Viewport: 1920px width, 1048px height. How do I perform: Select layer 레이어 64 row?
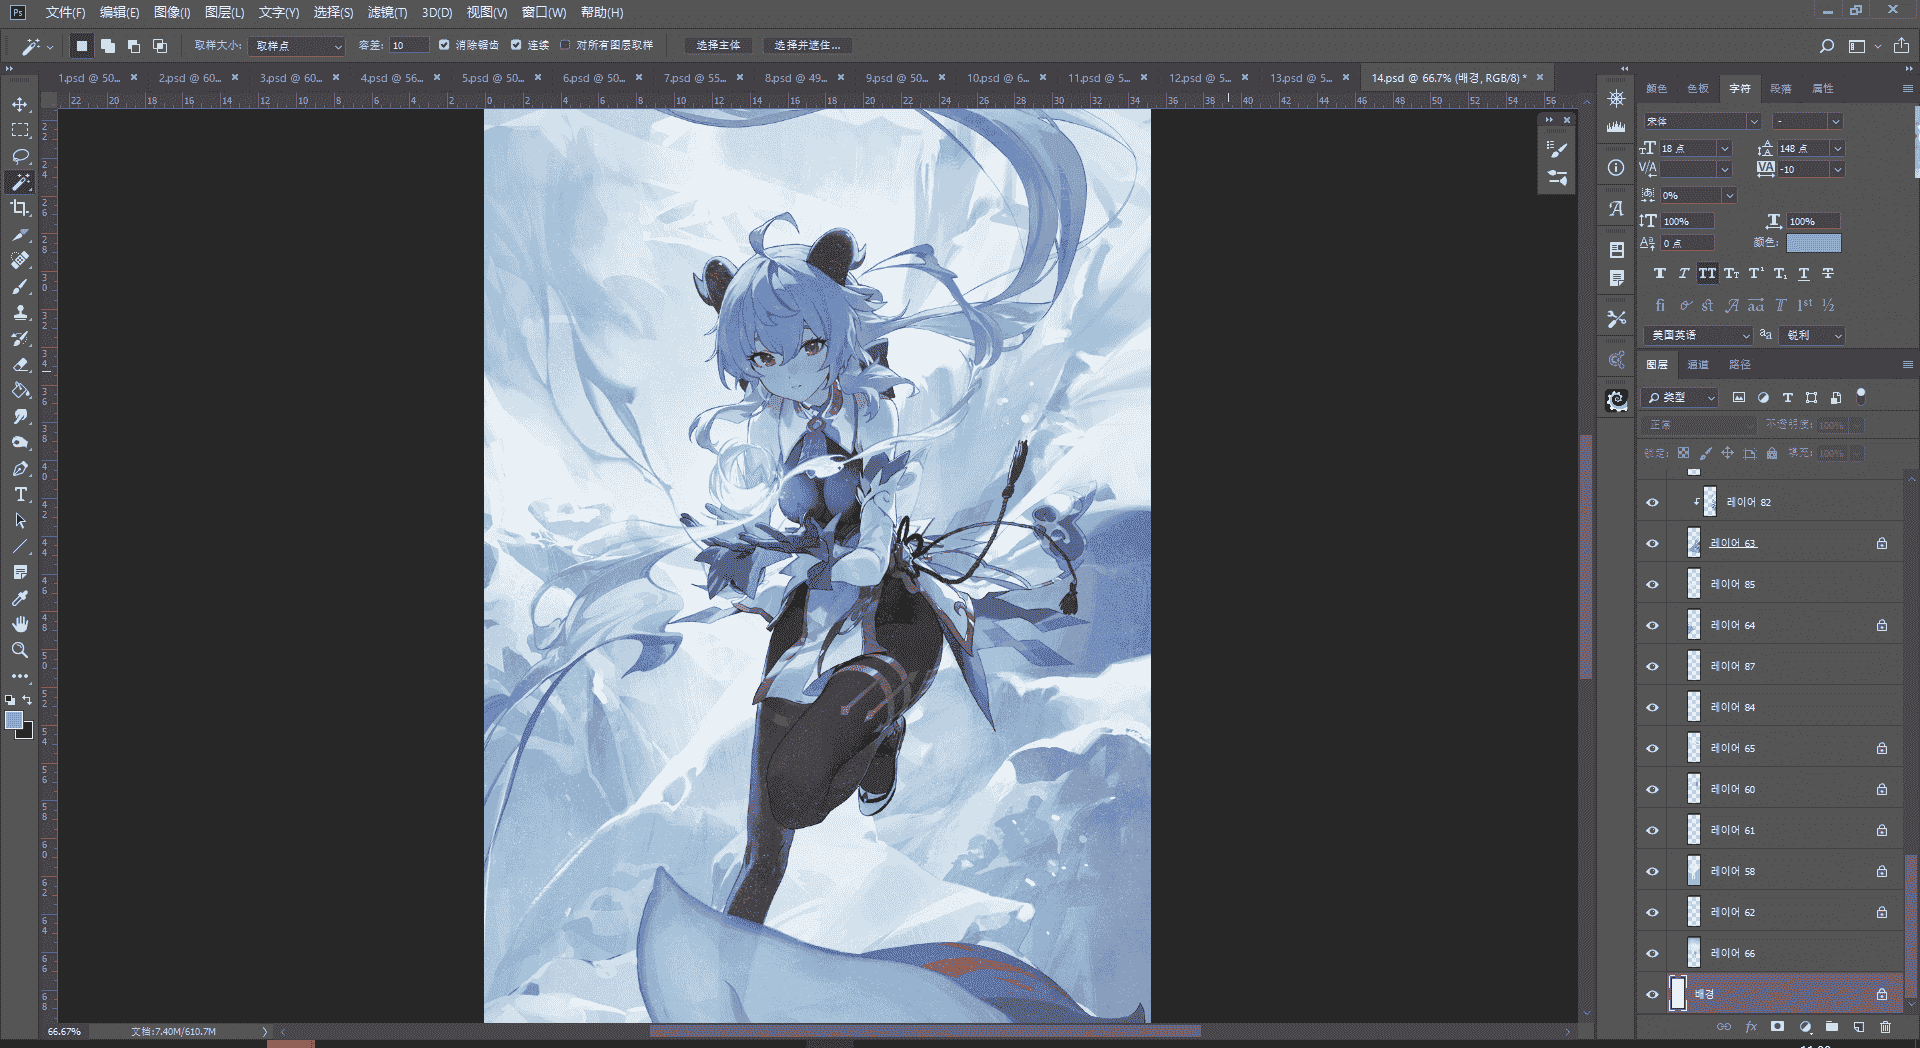pyautogui.click(x=1770, y=625)
